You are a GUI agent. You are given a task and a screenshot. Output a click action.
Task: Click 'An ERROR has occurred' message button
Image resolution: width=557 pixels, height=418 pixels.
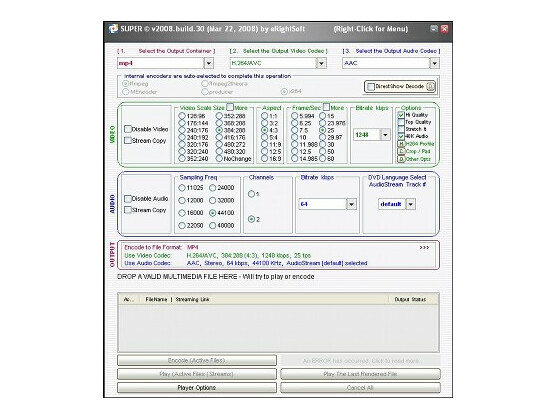360,360
